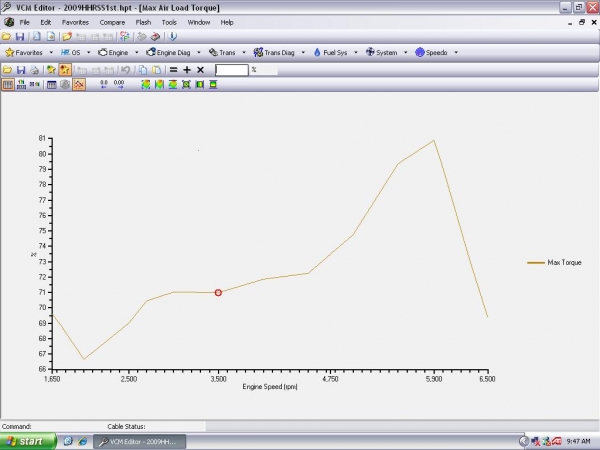This screenshot has width=600, height=450.
Task: Click the multiply (×) operation icon
Action: click(x=200, y=70)
